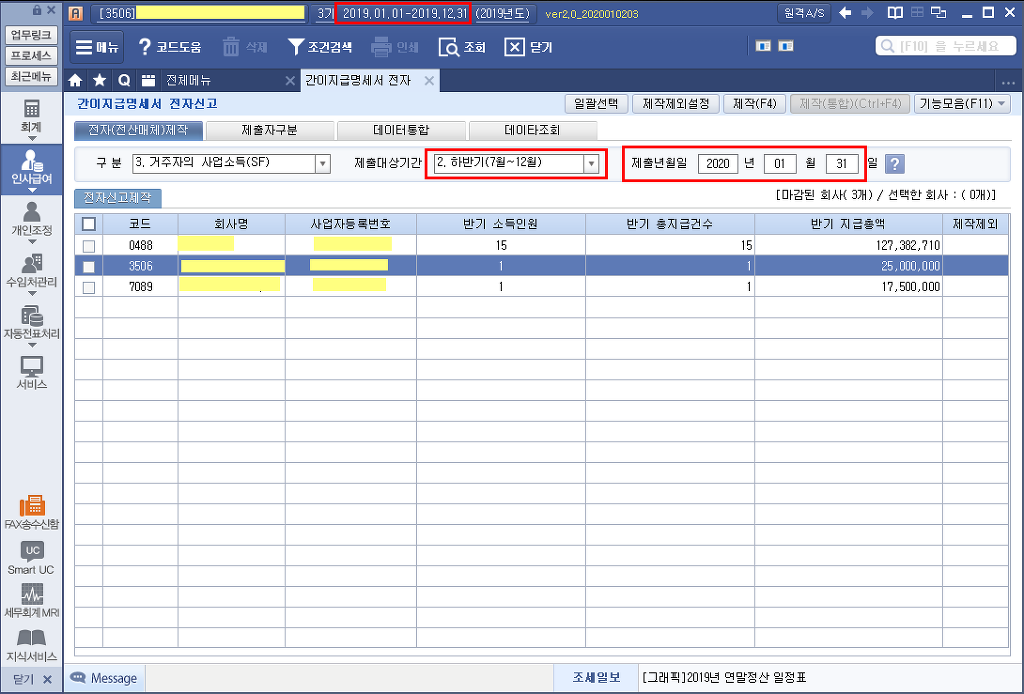This screenshot has width=1024, height=694.
Task: Check the row 7089 checkbox
Action: 89,287
